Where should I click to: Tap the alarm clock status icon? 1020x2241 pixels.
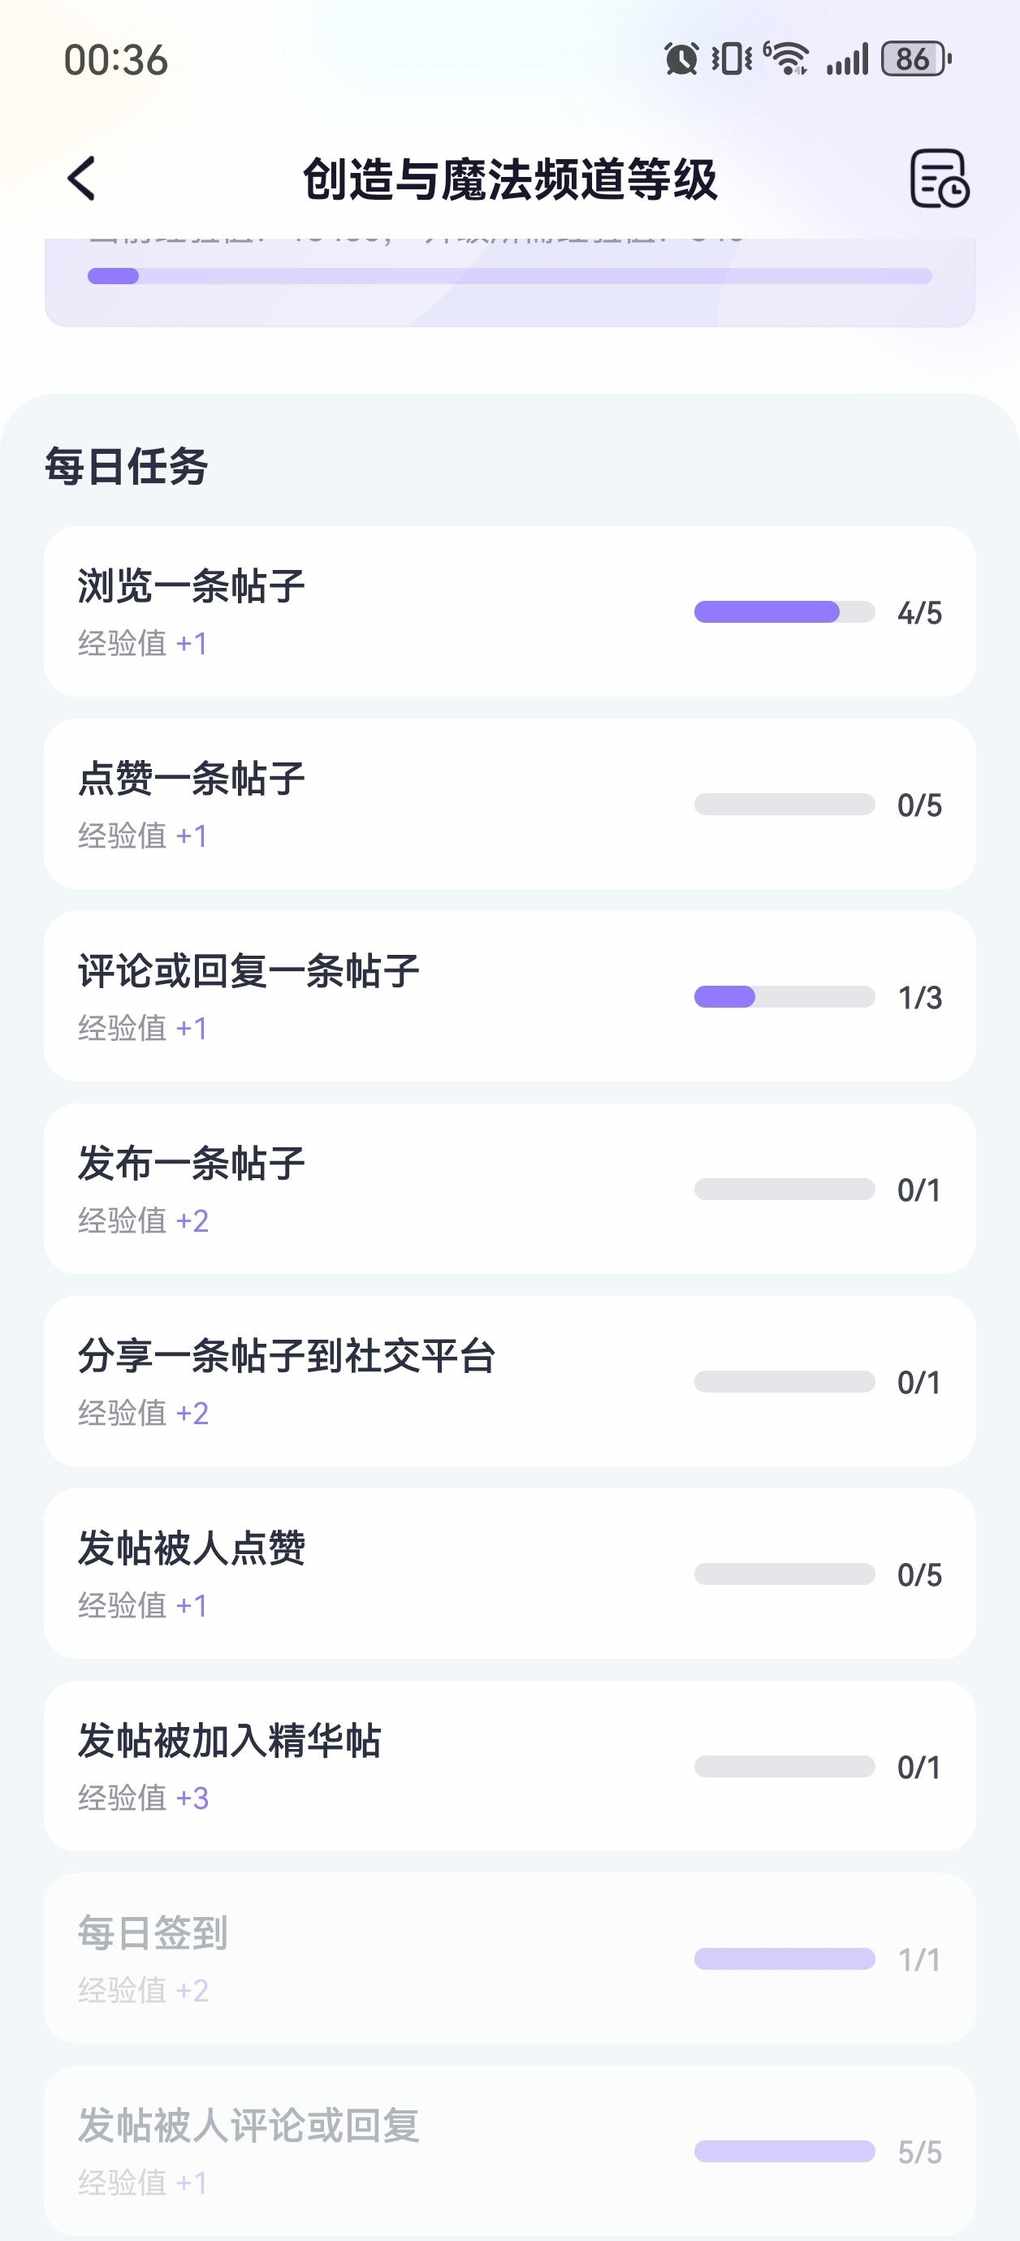[681, 59]
